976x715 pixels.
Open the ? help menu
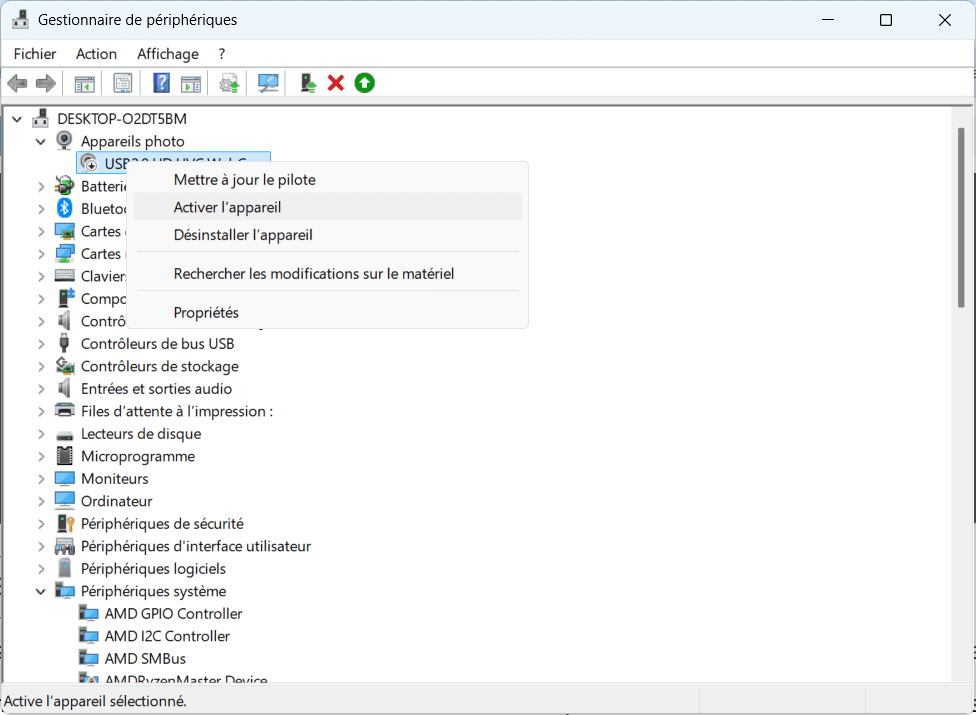click(222, 54)
